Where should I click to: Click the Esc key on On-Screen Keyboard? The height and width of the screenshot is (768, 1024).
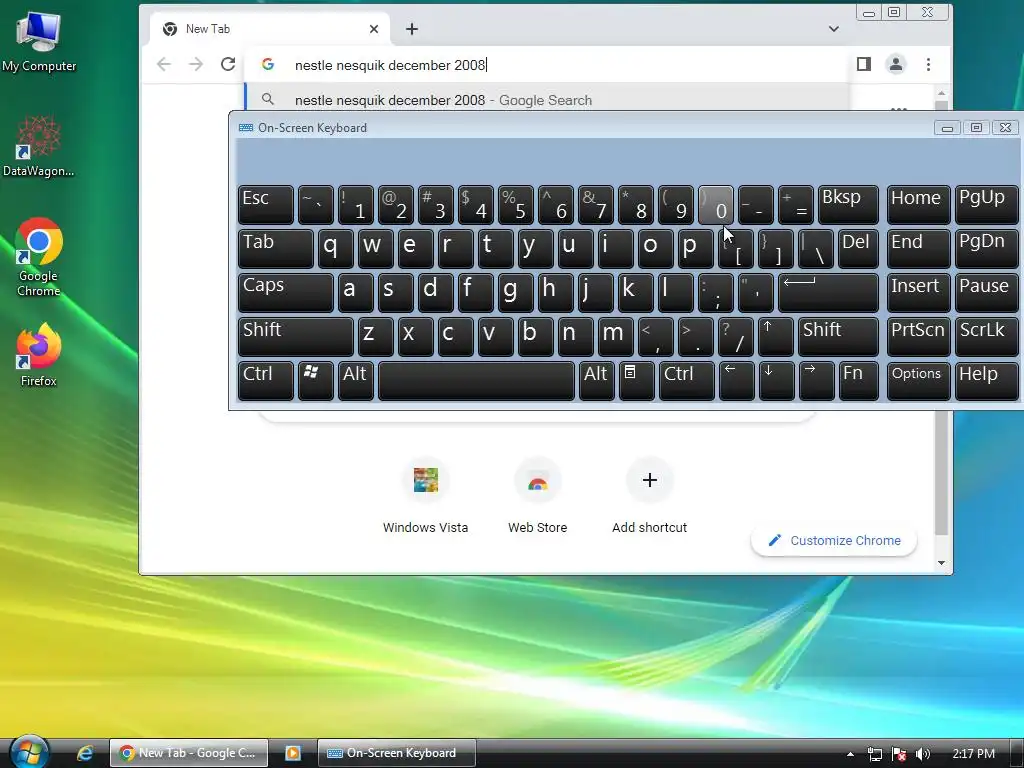(266, 204)
